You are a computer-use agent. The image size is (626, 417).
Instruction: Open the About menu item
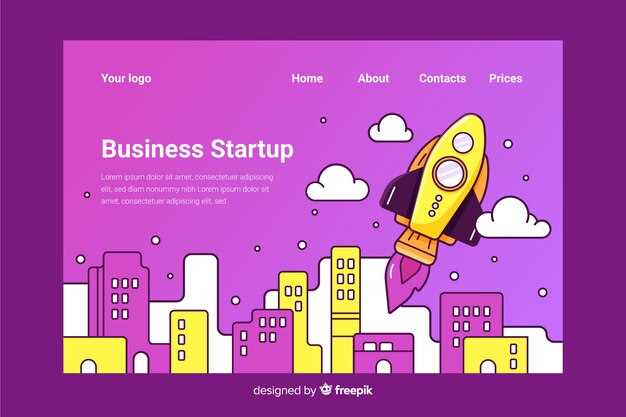373,78
